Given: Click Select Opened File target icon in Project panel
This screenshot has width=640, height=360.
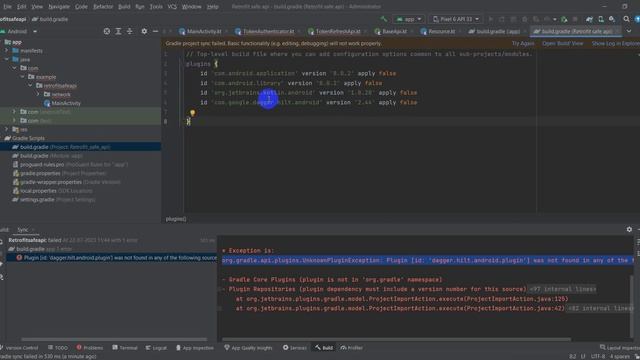Looking at the screenshot, I should click(x=107, y=31).
